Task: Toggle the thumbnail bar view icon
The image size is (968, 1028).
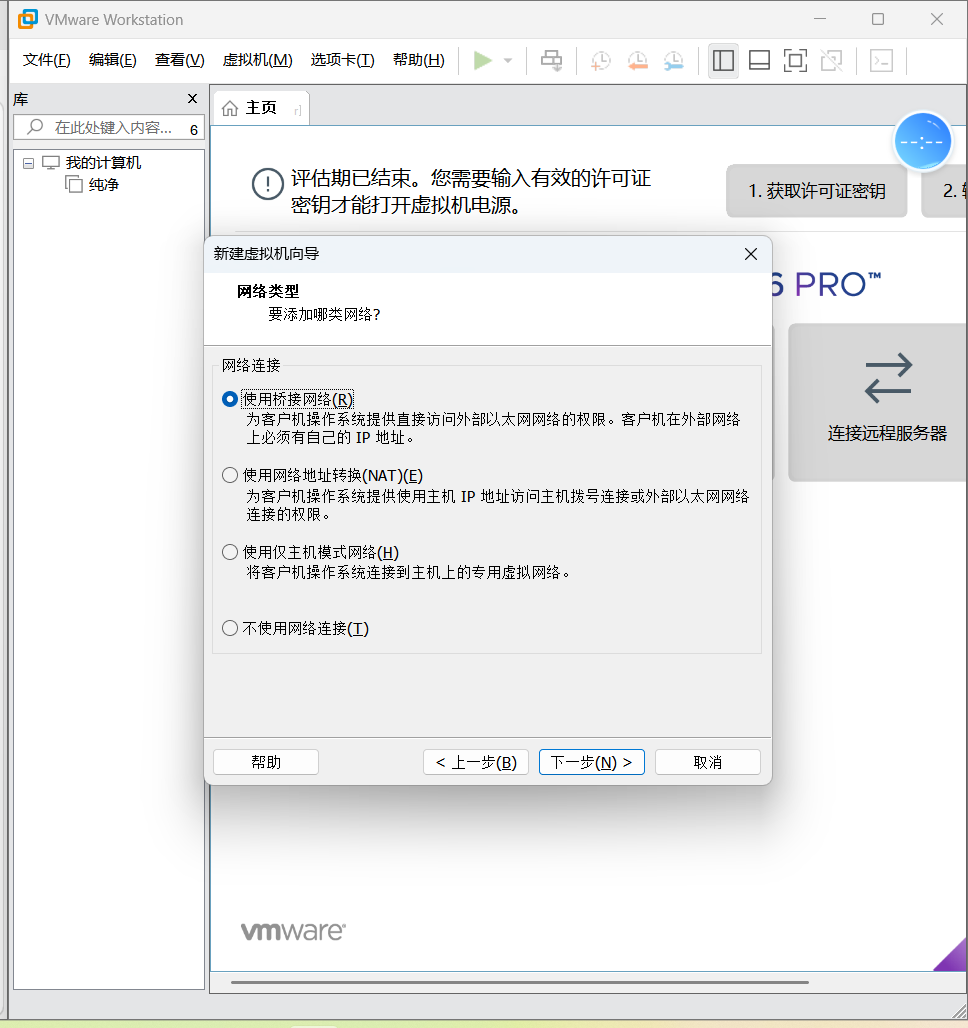Action: (759, 60)
